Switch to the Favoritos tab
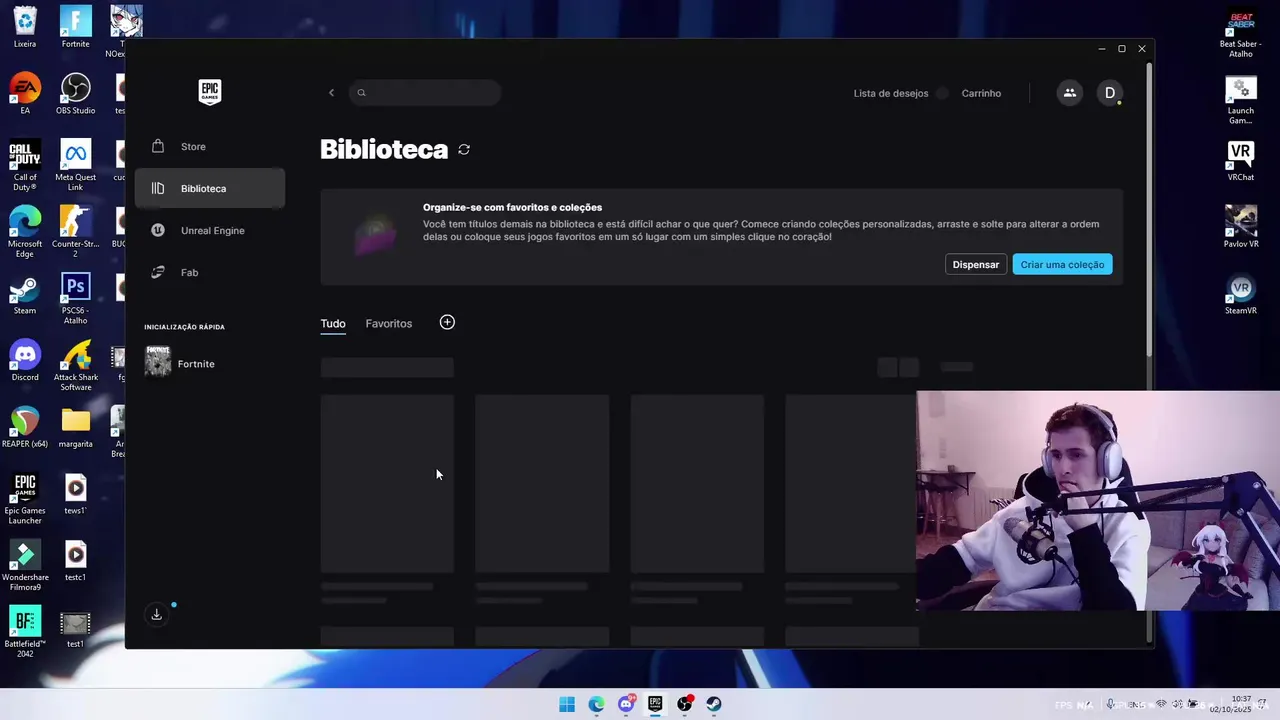Screen dimensions: 1280x720 pyautogui.click(x=389, y=324)
